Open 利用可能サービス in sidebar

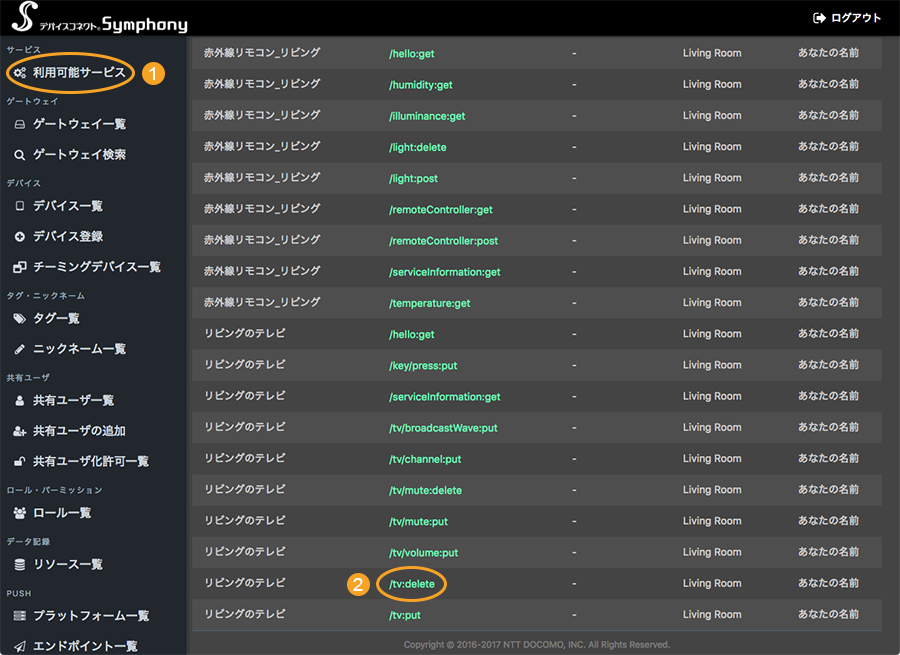(x=79, y=73)
